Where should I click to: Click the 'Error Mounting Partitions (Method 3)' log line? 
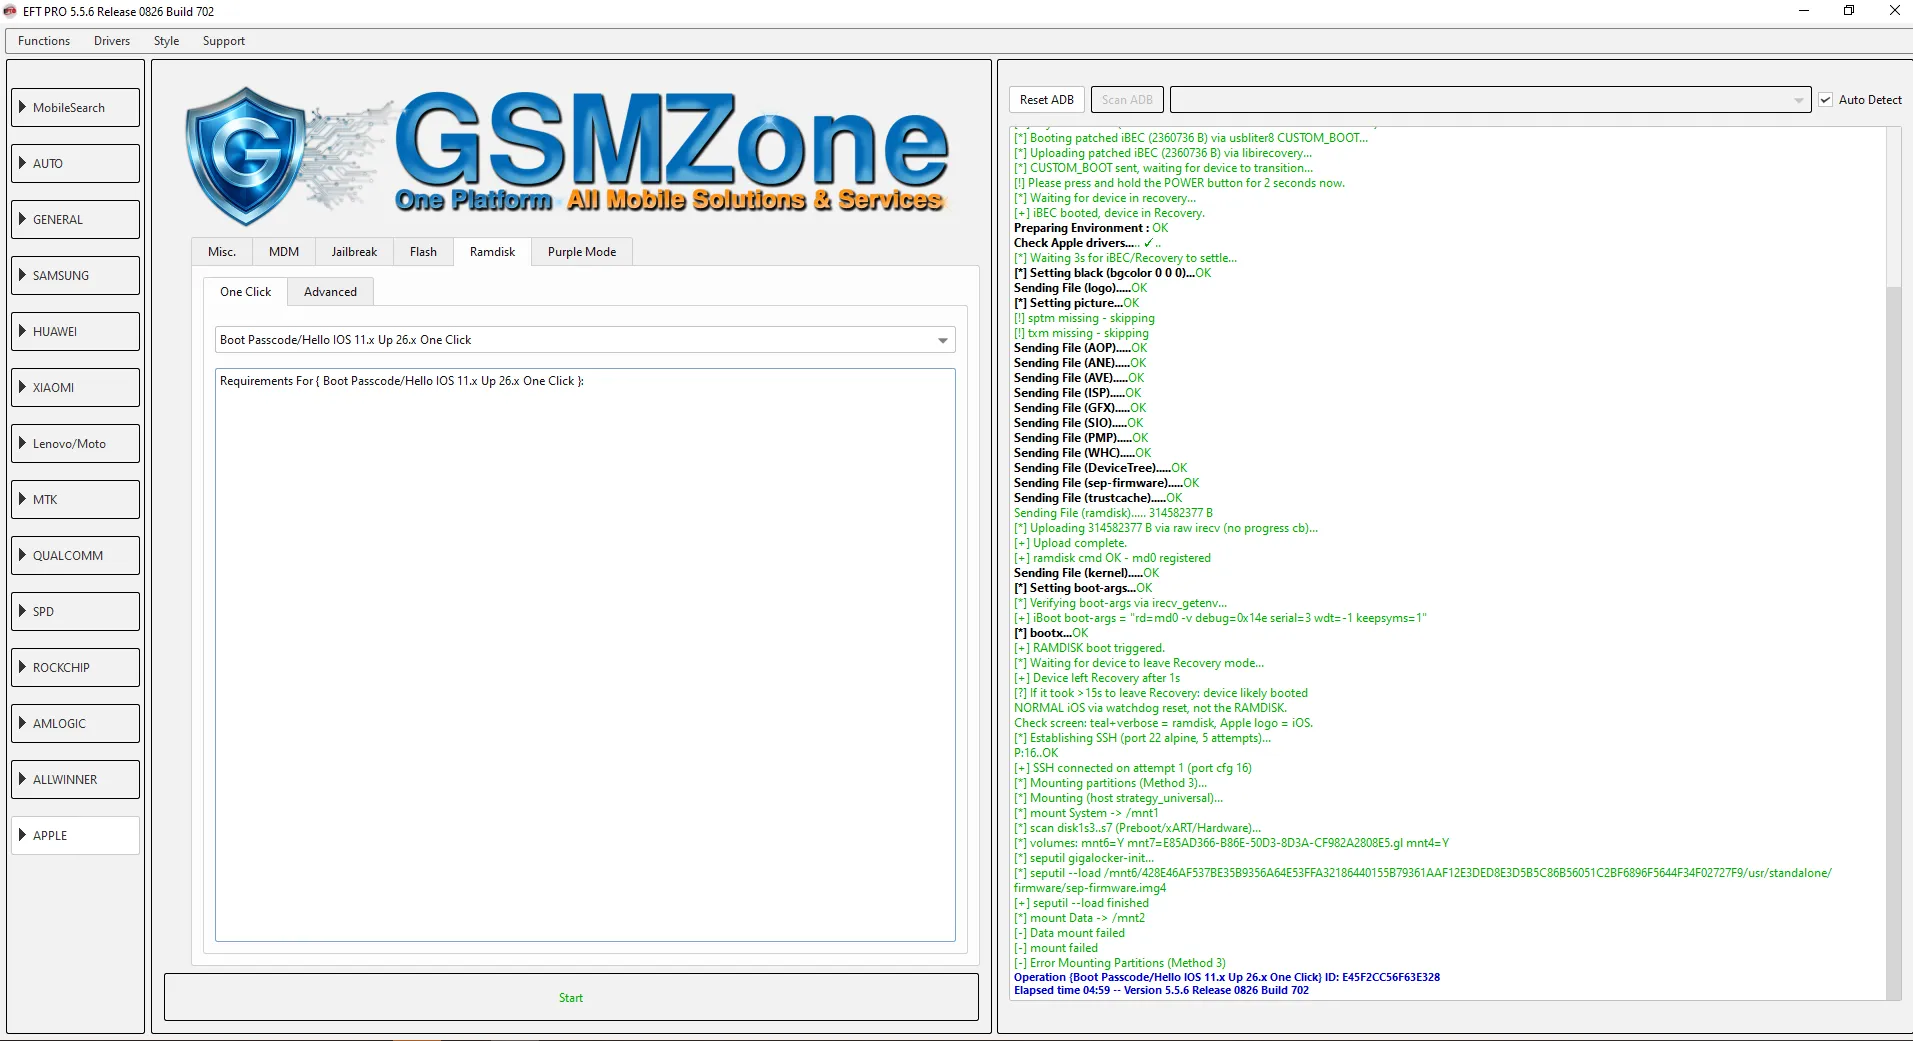click(x=1120, y=963)
